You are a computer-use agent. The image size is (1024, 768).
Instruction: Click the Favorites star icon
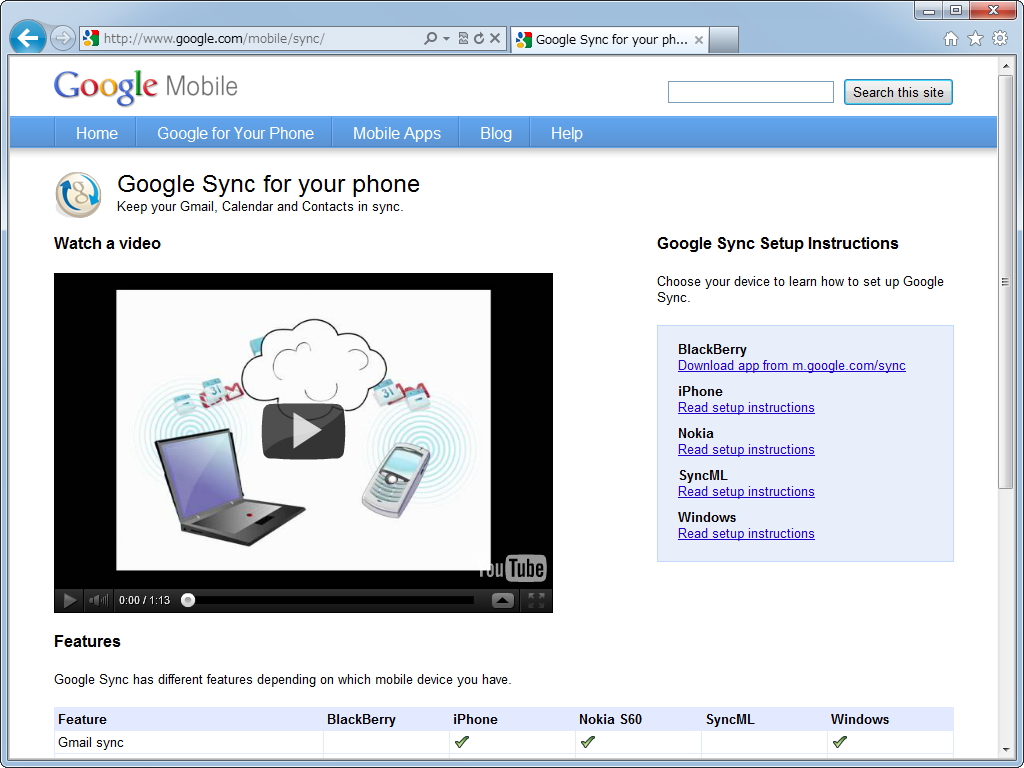pos(975,36)
